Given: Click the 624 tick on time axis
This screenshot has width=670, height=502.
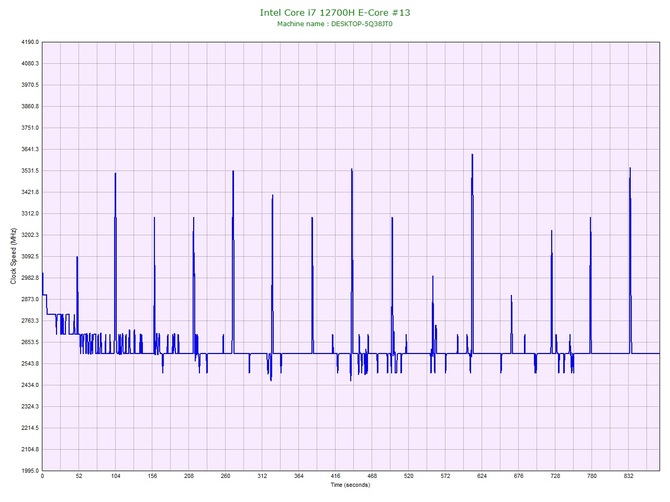Looking at the screenshot, I should (x=482, y=476).
